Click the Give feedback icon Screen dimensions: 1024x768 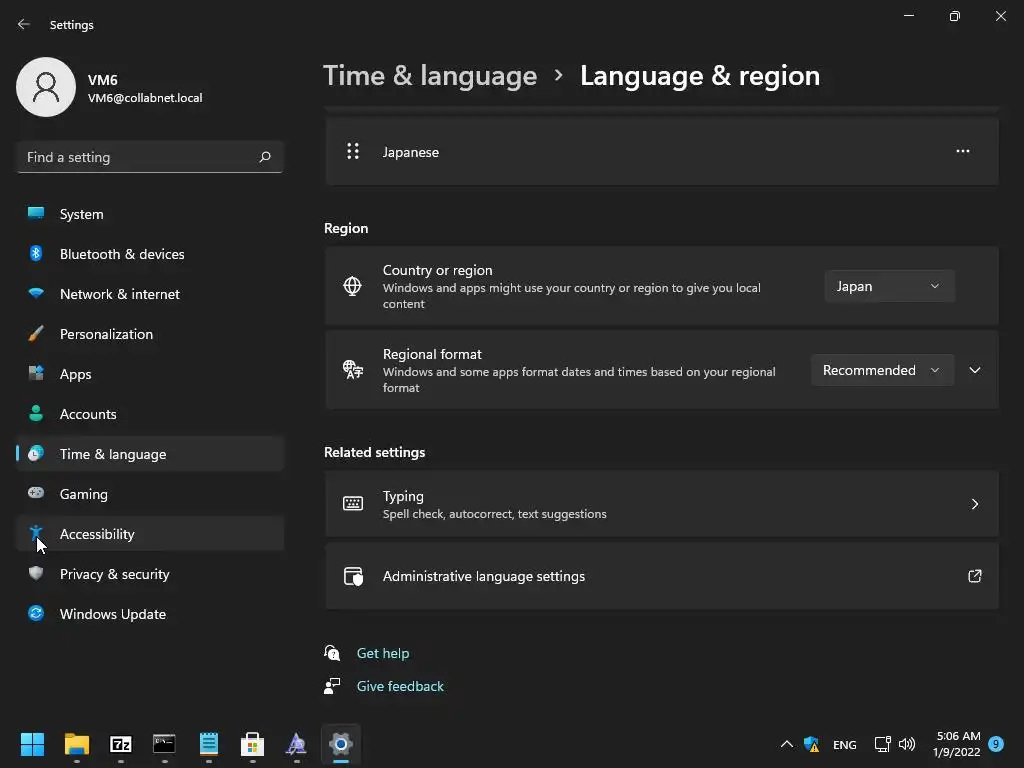click(332, 686)
